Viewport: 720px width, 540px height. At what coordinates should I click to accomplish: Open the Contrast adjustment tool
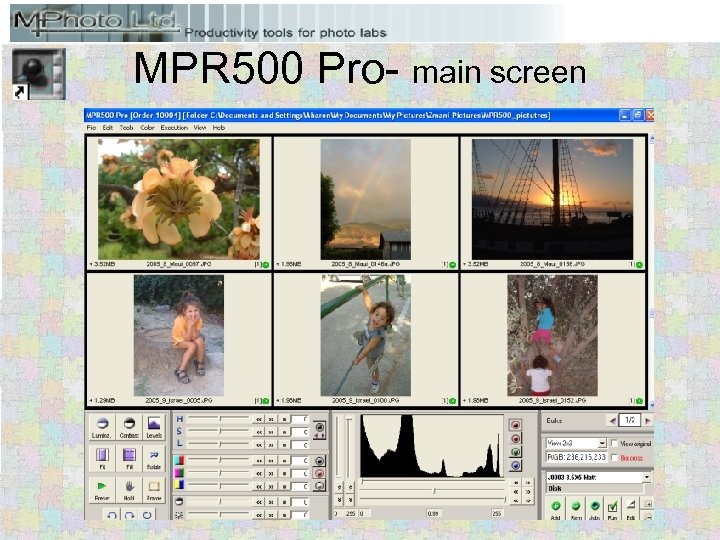(129, 428)
